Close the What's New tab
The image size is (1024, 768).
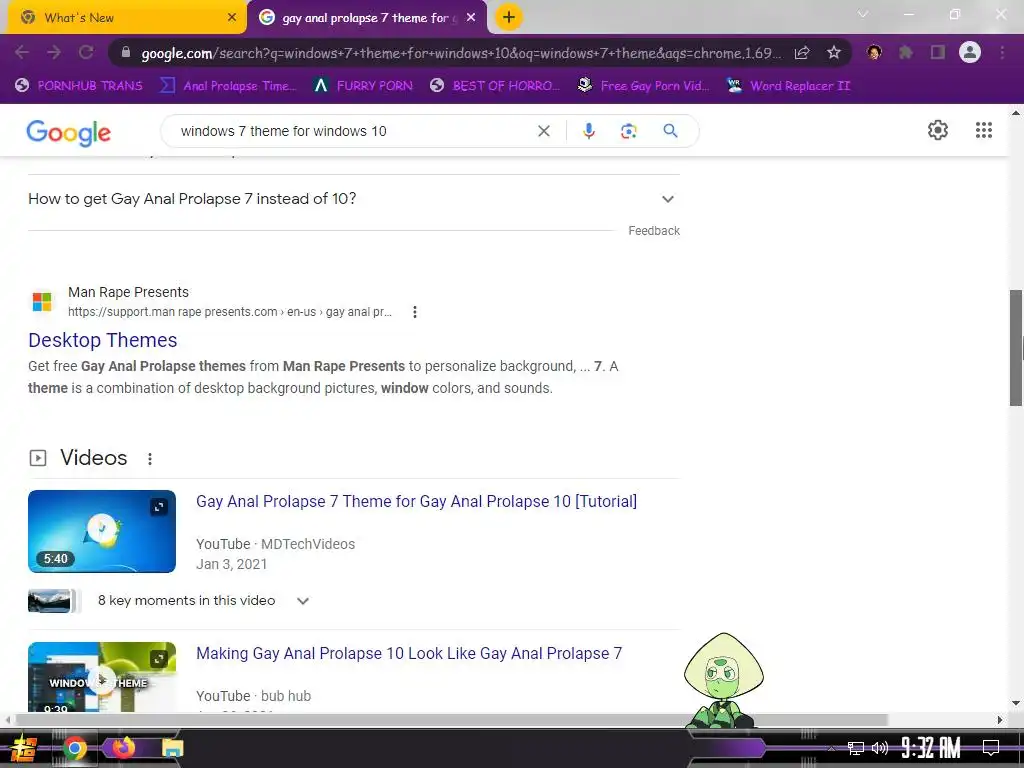click(x=232, y=18)
